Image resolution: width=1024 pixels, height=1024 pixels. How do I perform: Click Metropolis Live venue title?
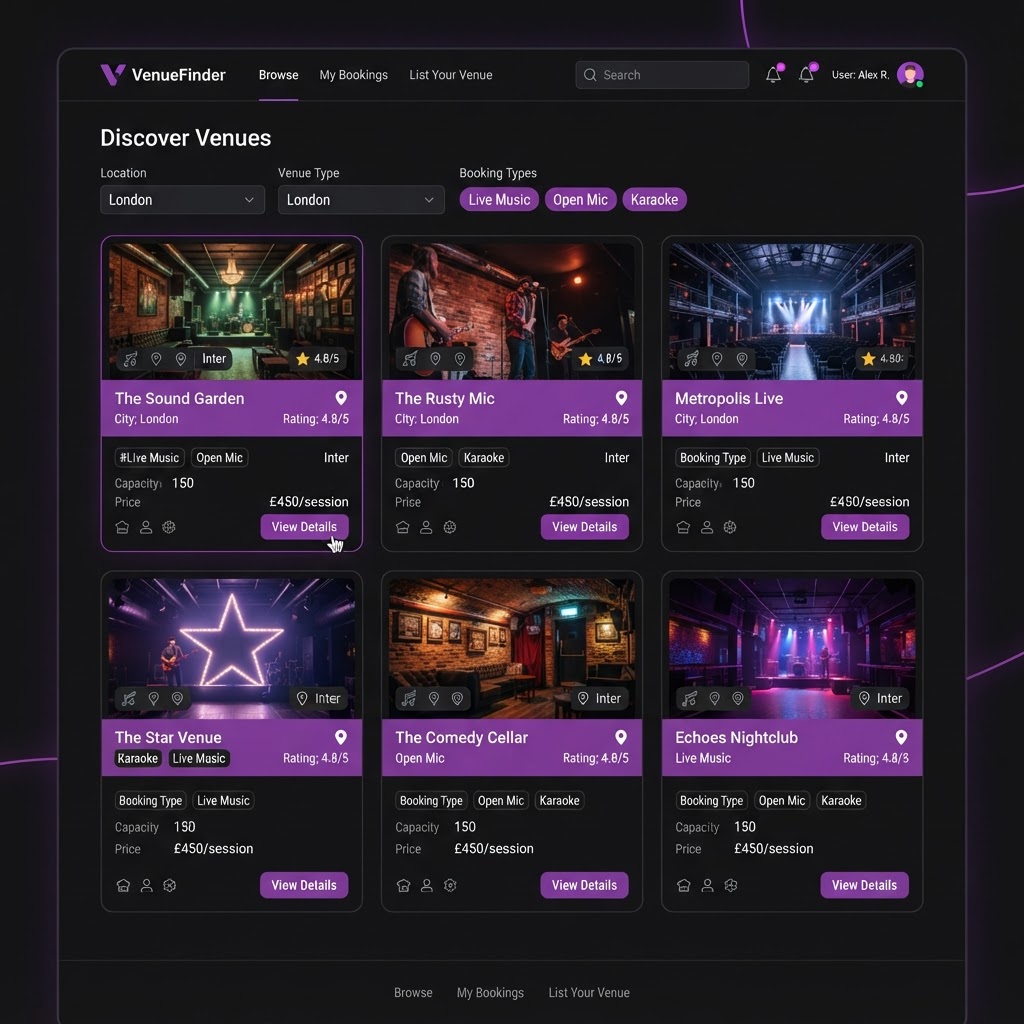tap(729, 398)
